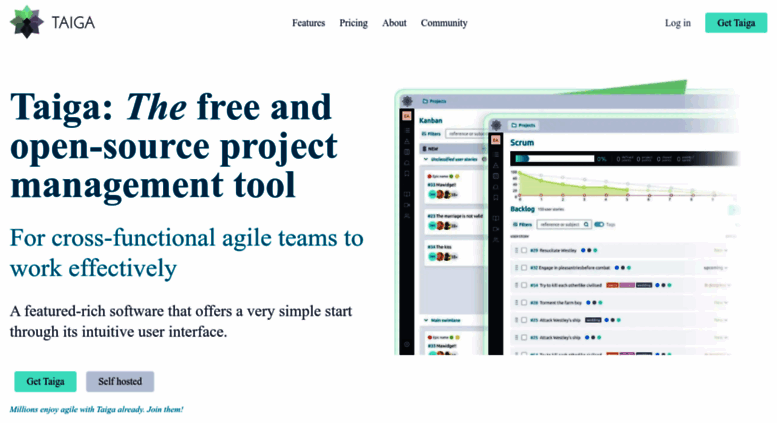
Task: Click the magnifier icon in Backlog search field
Action: (586, 224)
